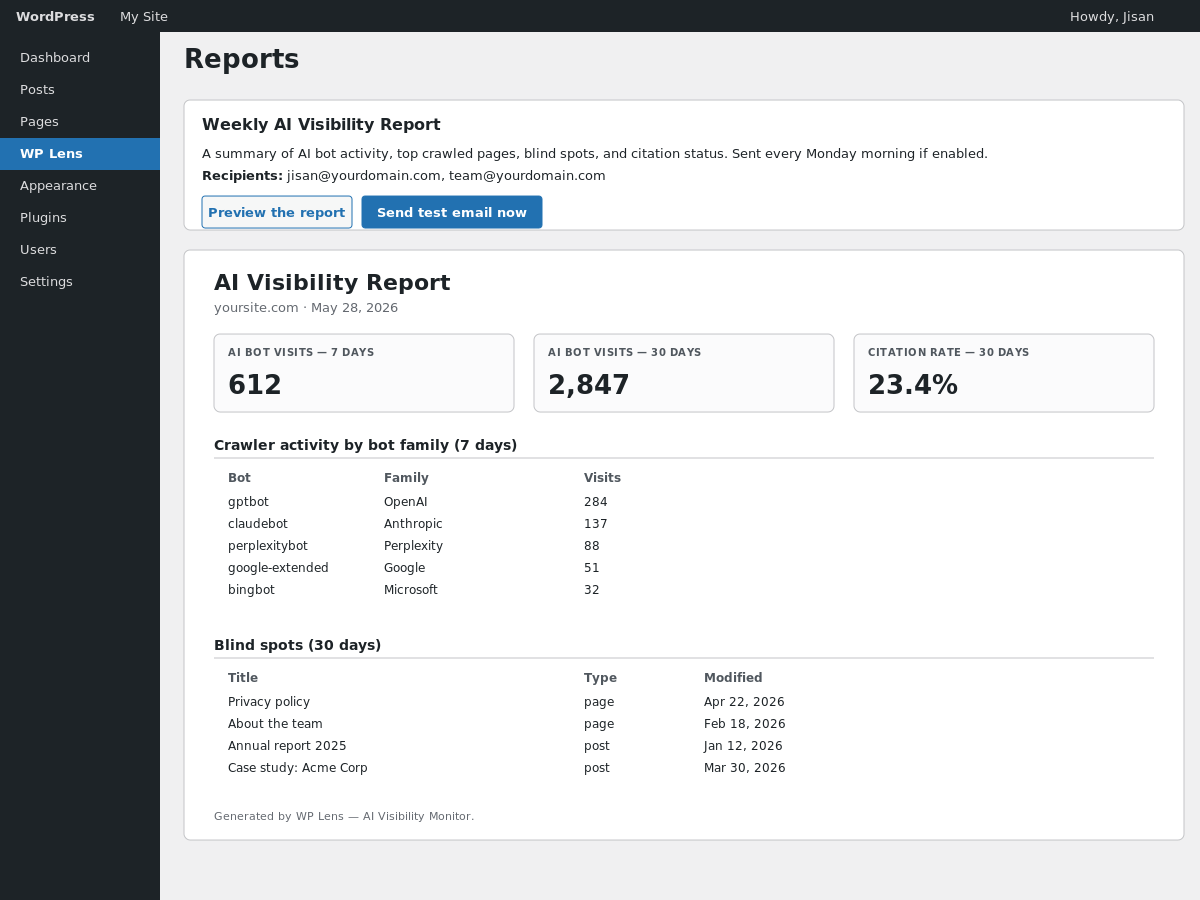Click Mar 30, 2026 modified date
The image size is (1200, 900).
(x=745, y=768)
